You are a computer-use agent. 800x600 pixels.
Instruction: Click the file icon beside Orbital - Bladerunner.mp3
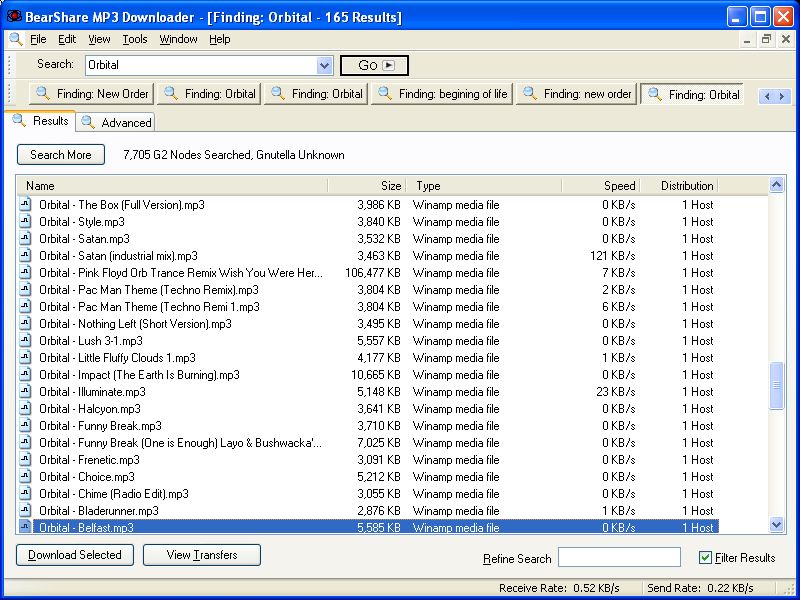click(26, 511)
